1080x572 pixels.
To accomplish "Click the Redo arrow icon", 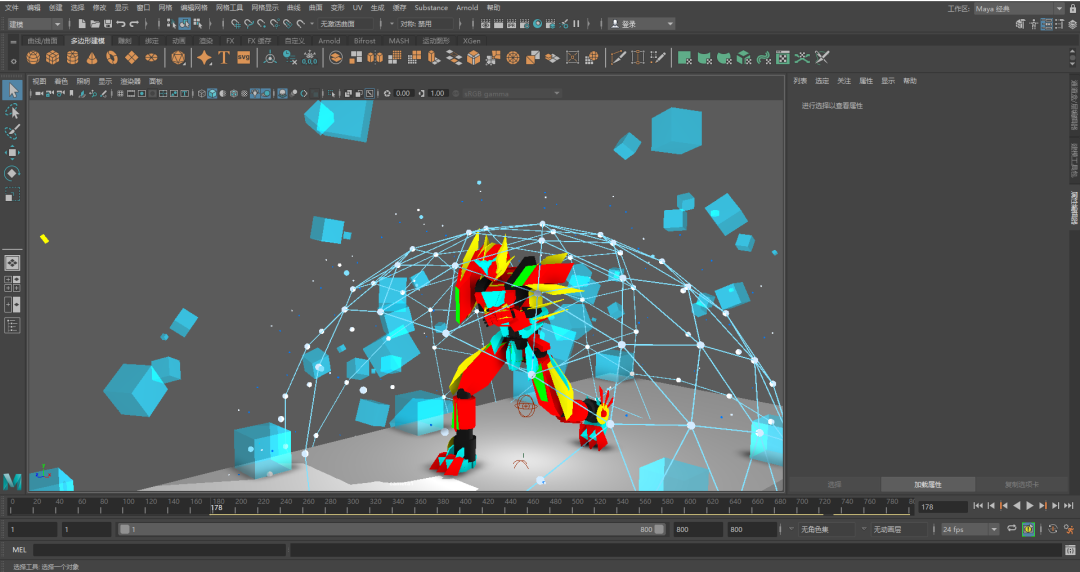I will pyautogui.click(x=134, y=23).
